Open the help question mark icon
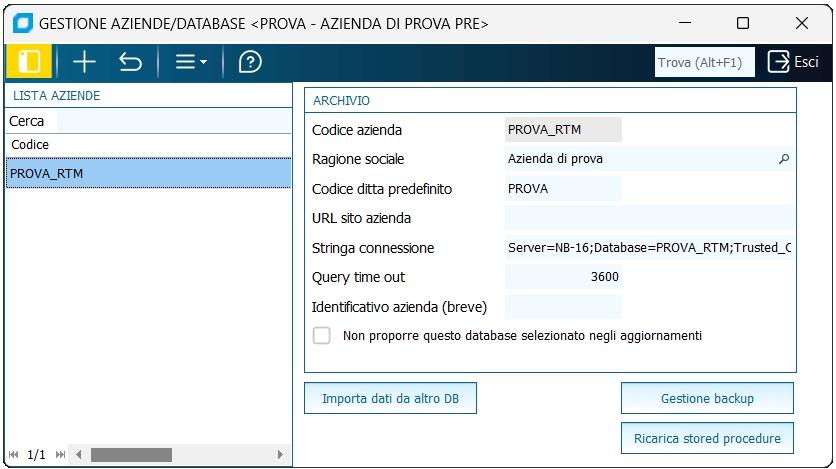The width and height of the screenshot is (836, 469). pos(250,62)
